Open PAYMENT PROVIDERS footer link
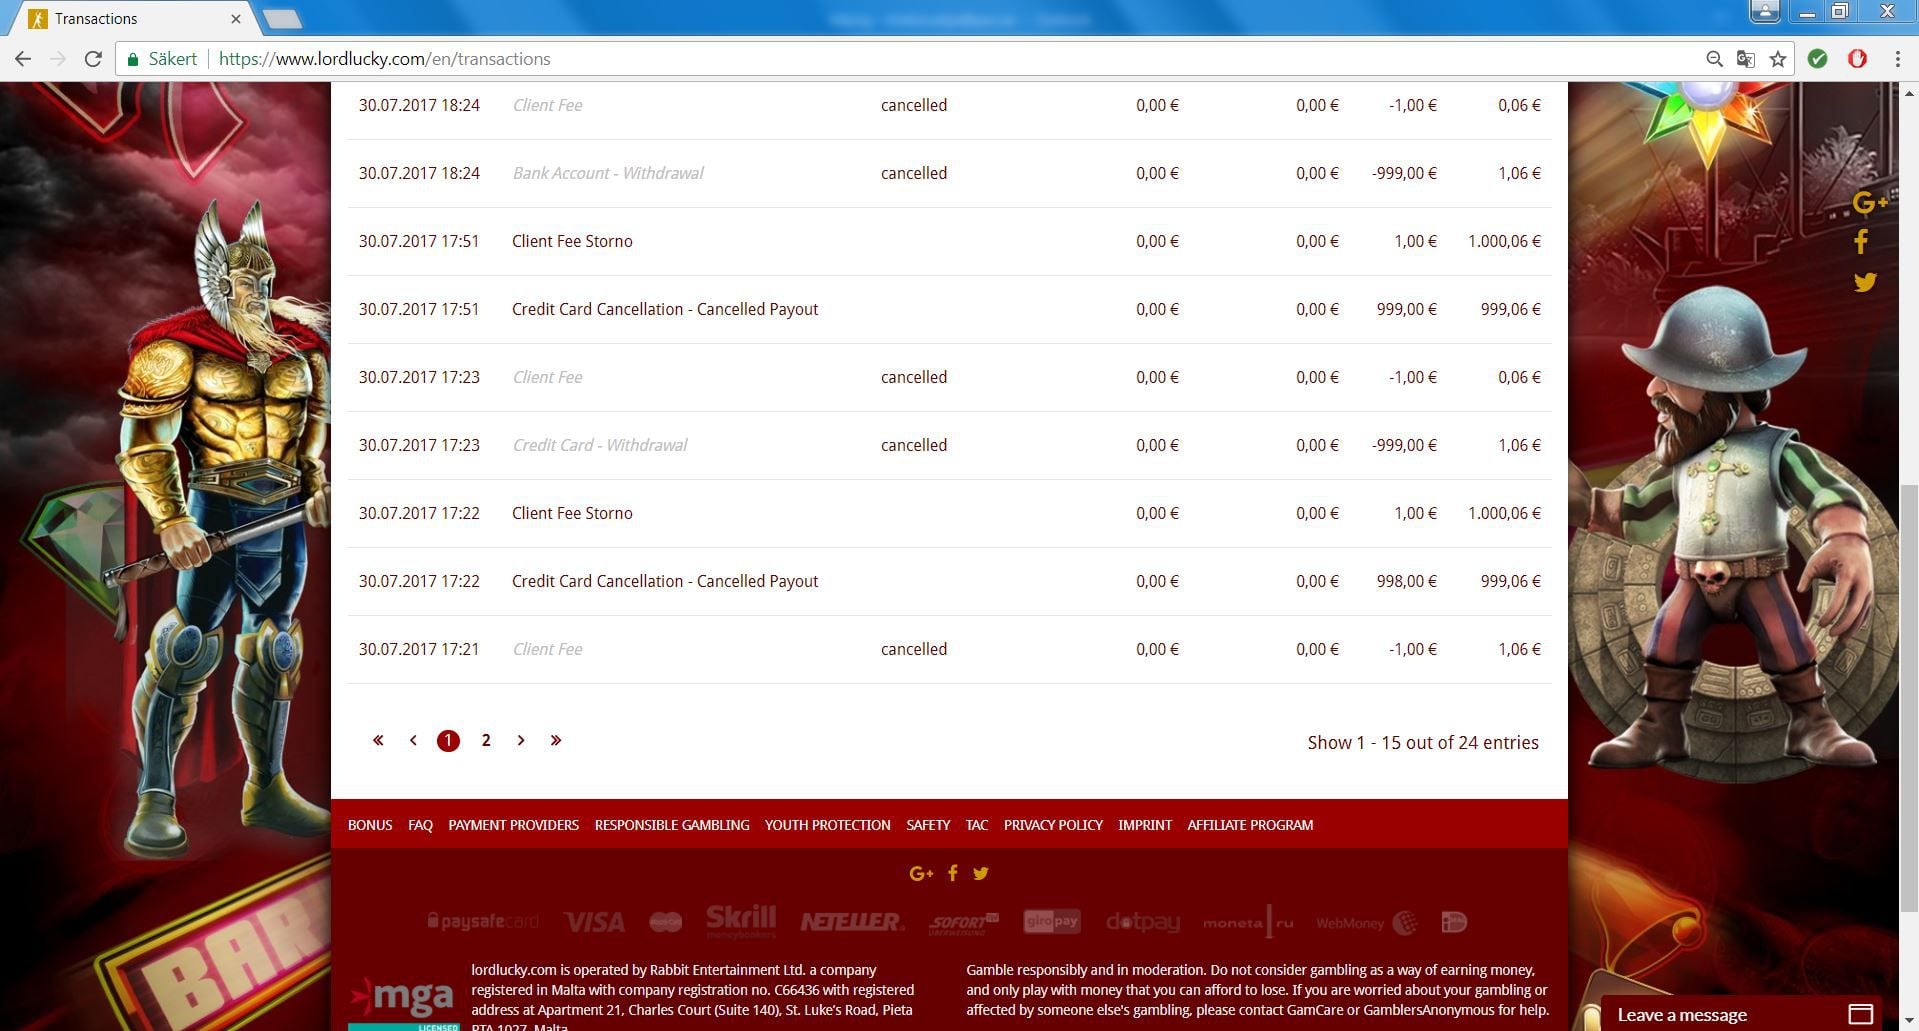The height and width of the screenshot is (1031, 1919). pyautogui.click(x=513, y=825)
